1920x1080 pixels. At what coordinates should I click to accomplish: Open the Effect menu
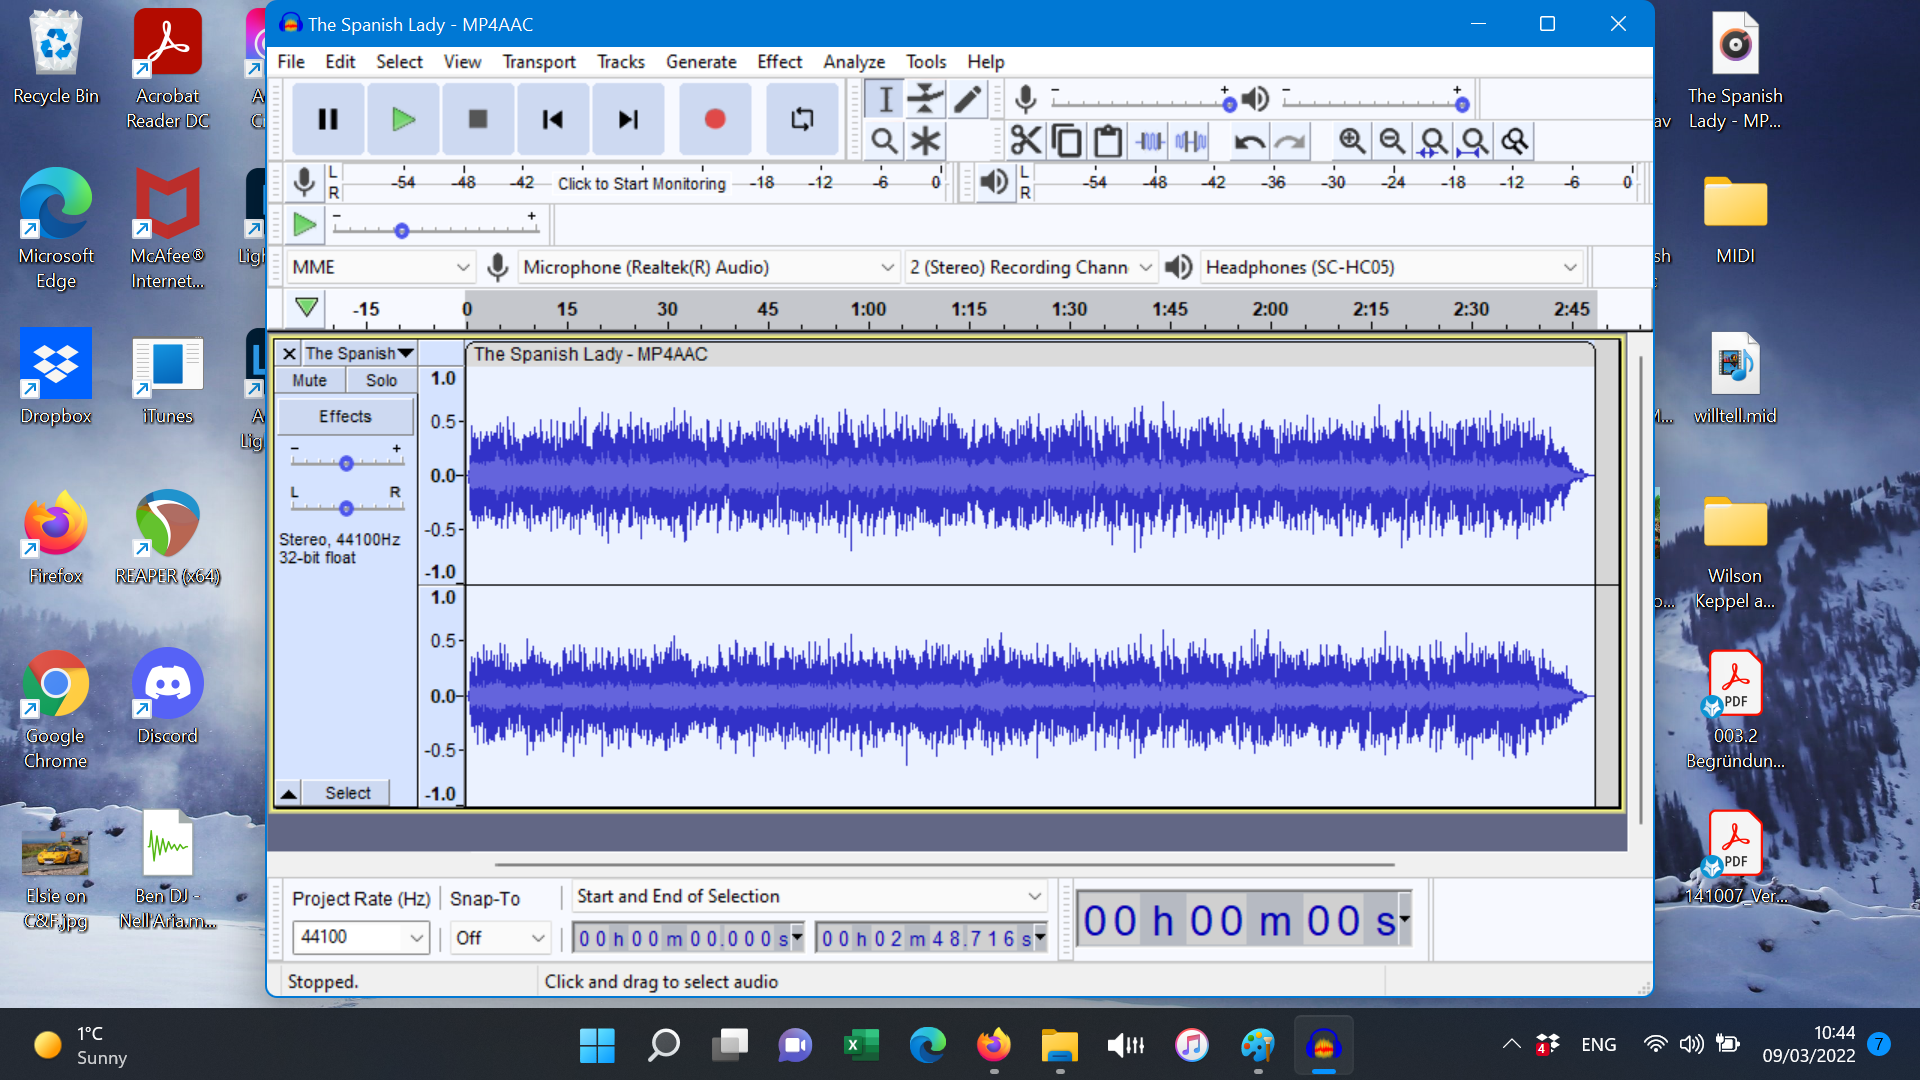point(779,62)
